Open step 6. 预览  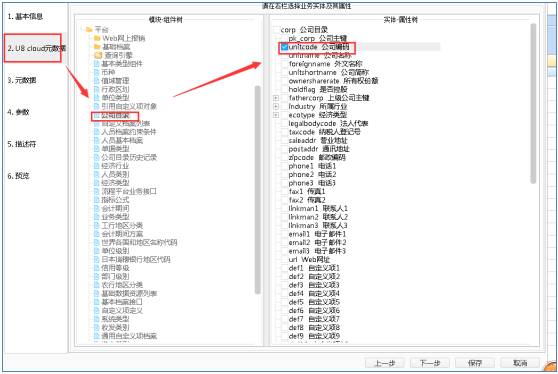click(18, 176)
